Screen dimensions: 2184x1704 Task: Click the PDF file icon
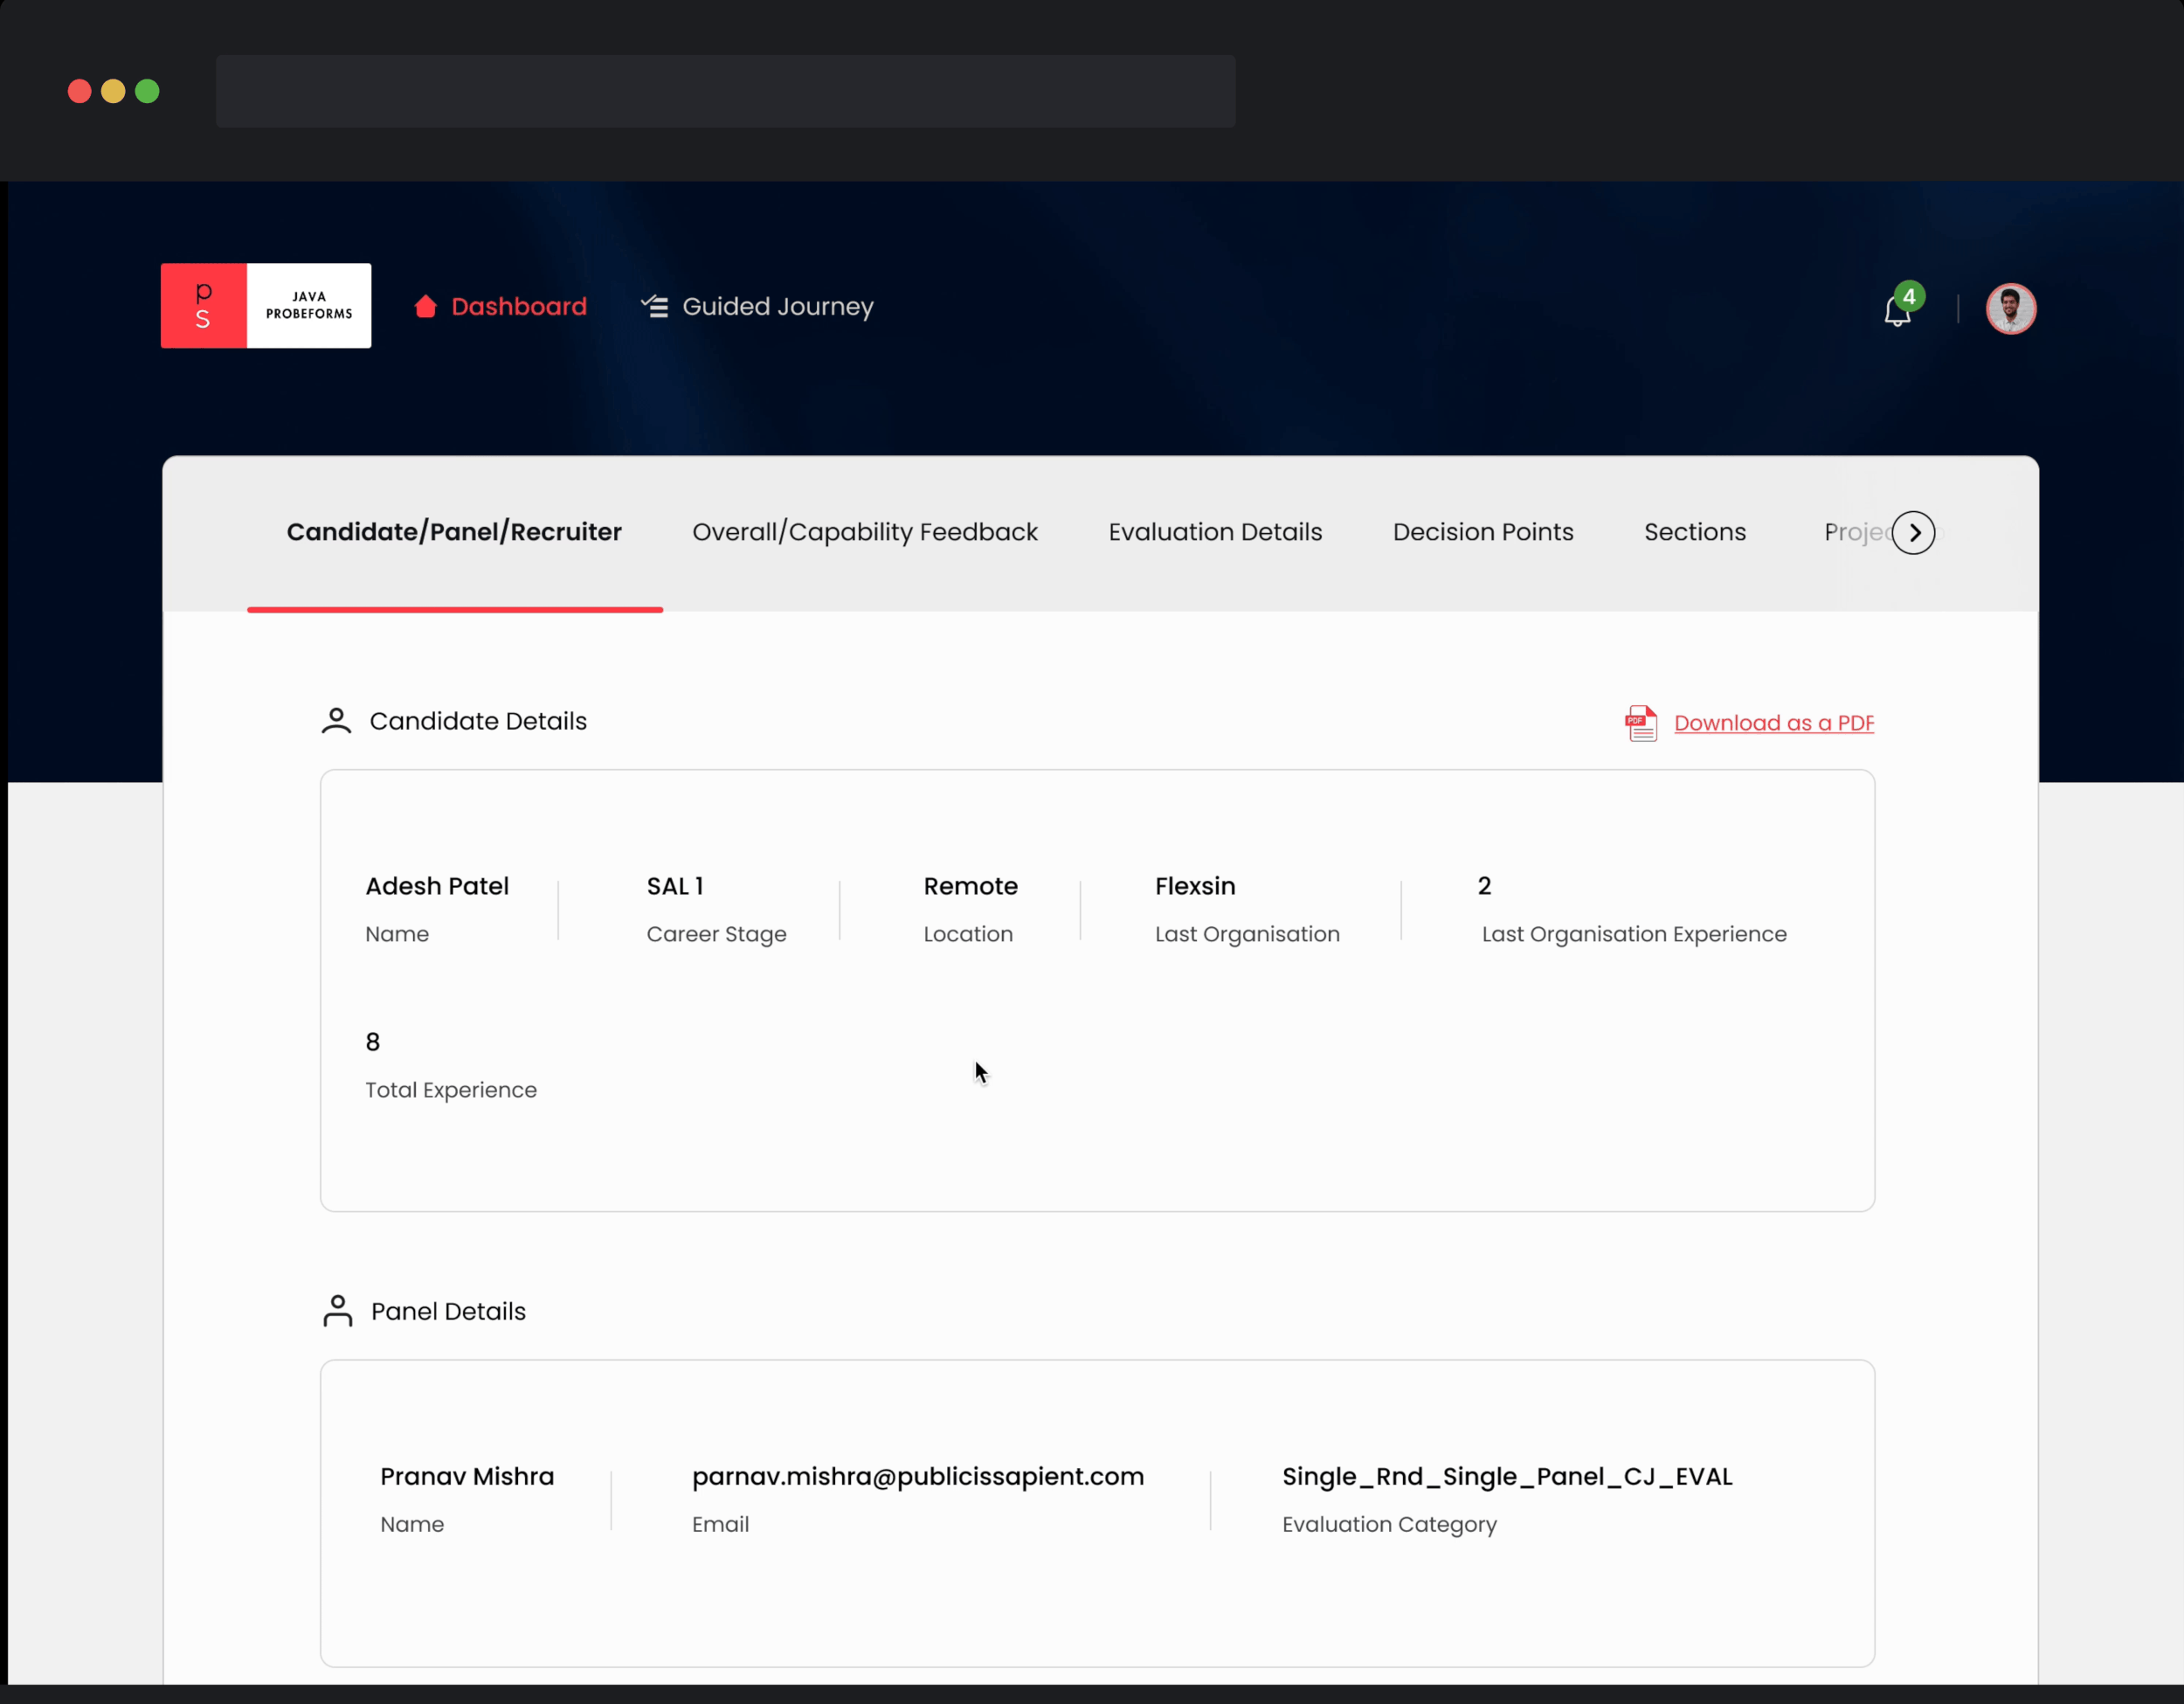click(x=1641, y=723)
